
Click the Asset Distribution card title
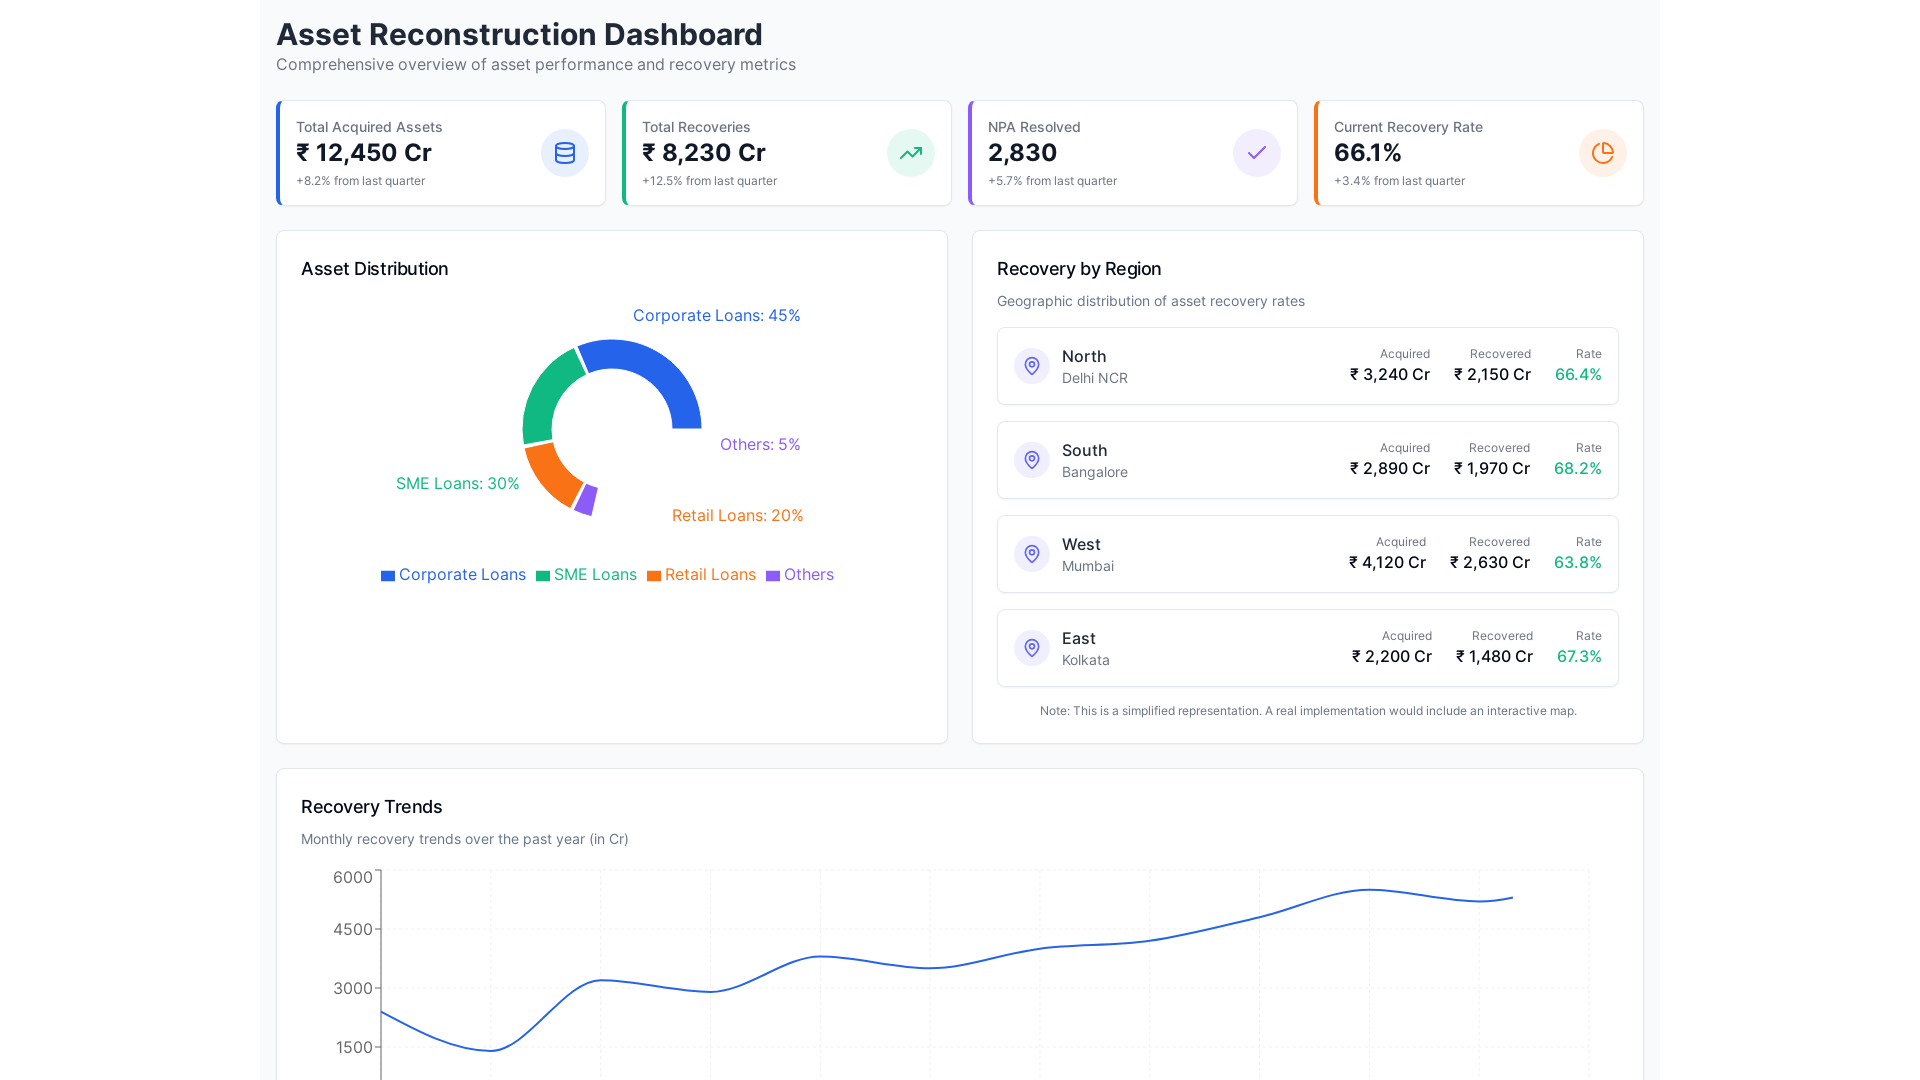pos(375,269)
